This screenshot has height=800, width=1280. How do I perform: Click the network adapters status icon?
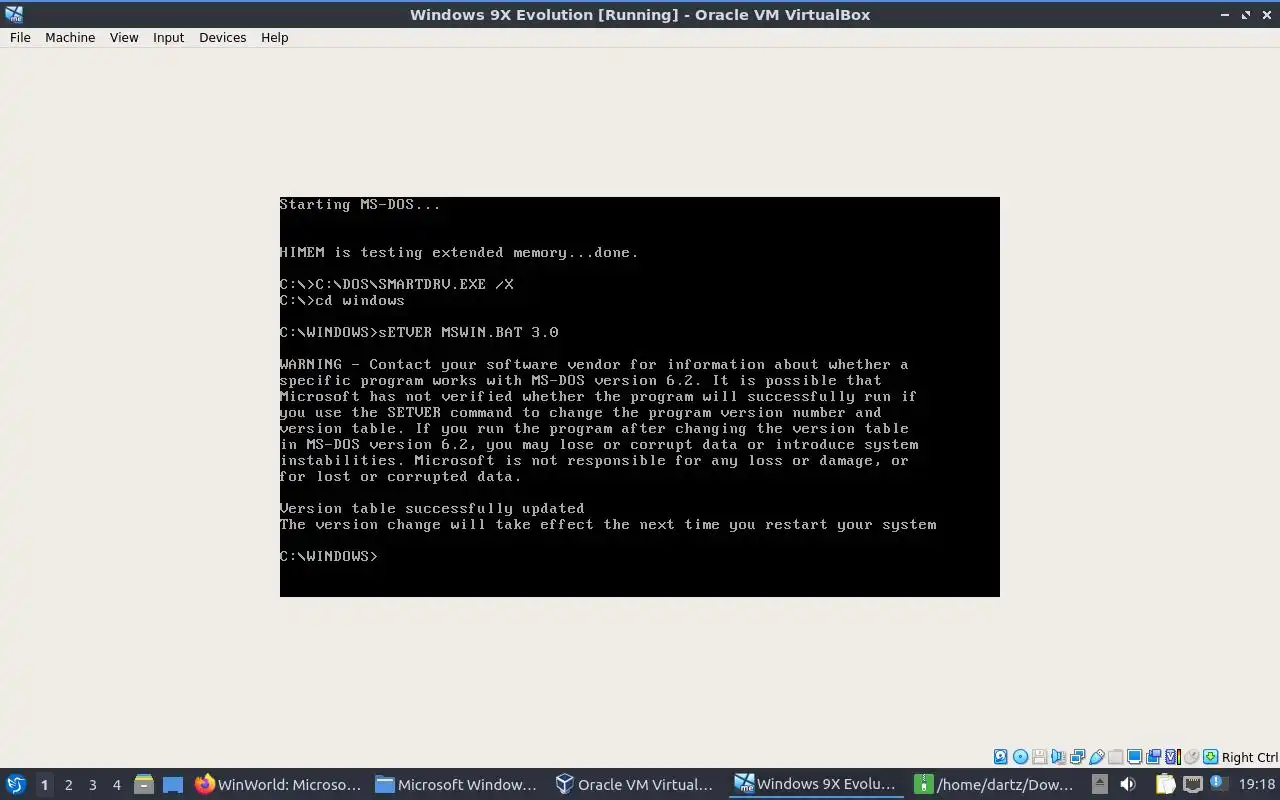point(1077,757)
